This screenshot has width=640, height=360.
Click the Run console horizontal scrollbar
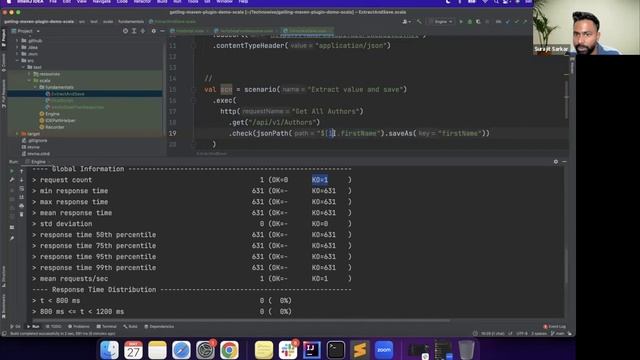click(241, 320)
